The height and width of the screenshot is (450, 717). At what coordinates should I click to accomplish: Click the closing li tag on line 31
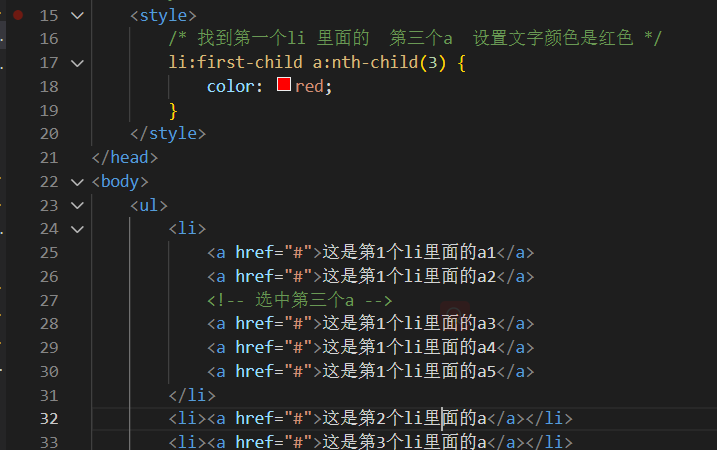tap(192, 395)
